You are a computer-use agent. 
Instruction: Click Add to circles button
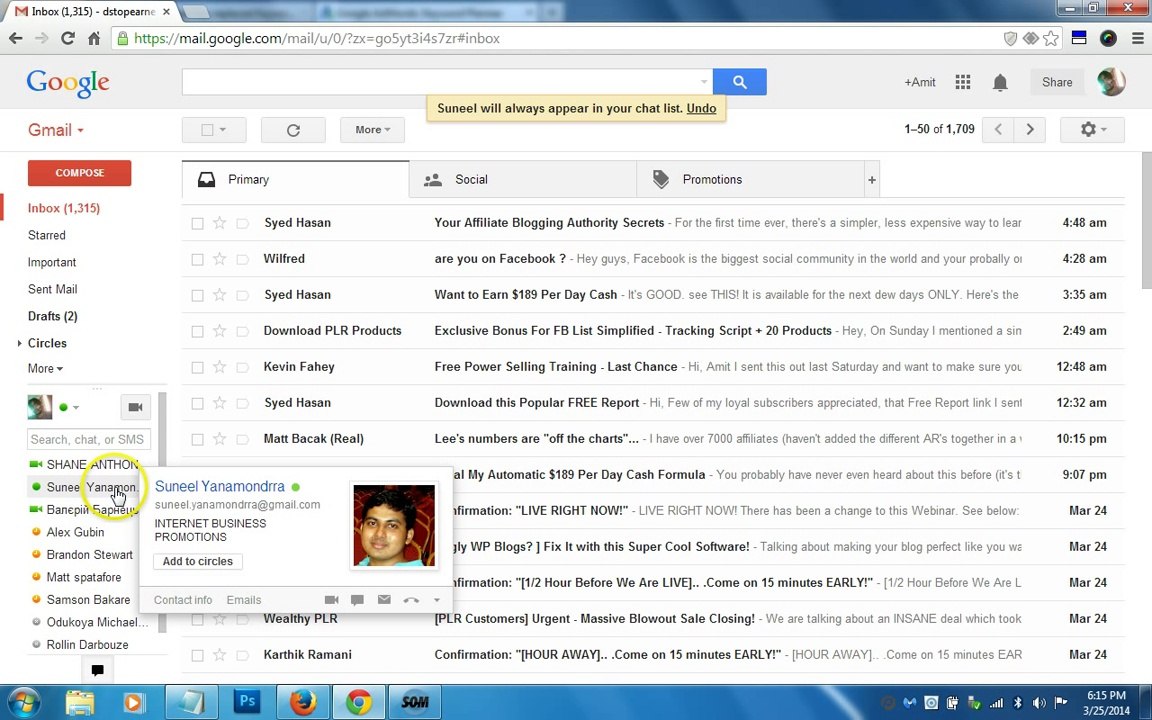(x=198, y=561)
